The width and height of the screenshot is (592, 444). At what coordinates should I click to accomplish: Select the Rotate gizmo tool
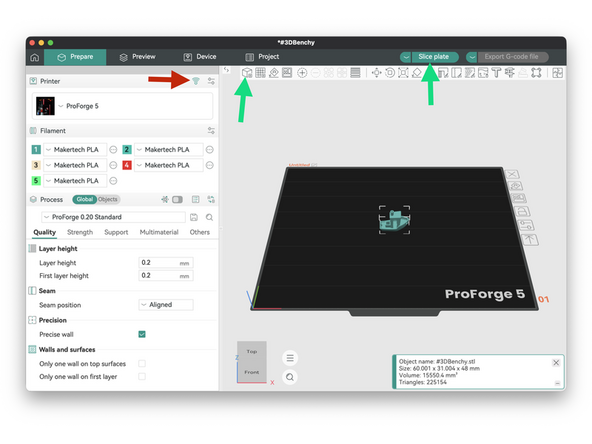(x=390, y=72)
